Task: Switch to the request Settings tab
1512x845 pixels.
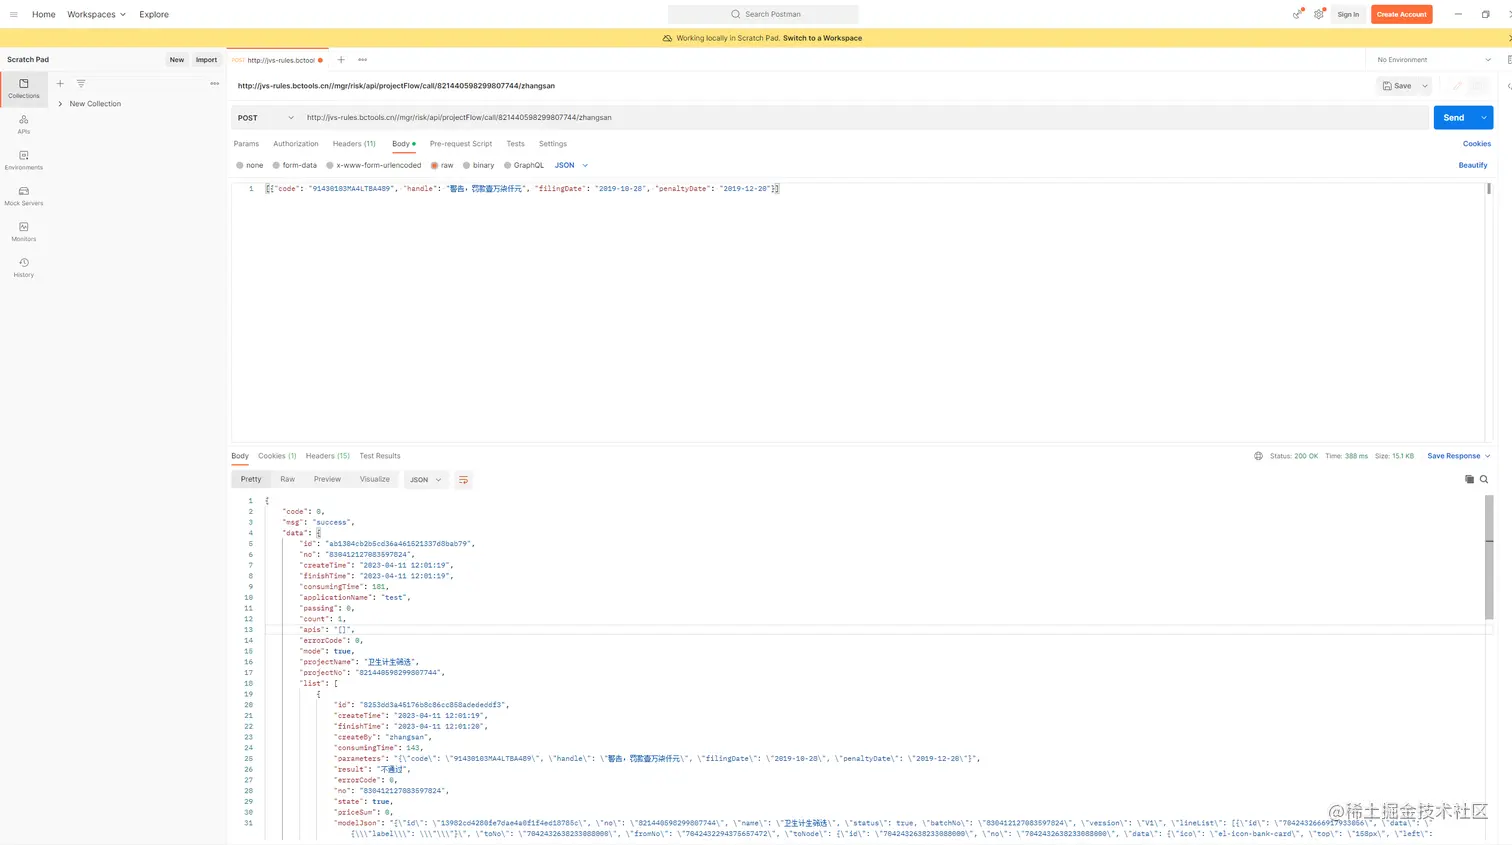Action: [553, 144]
